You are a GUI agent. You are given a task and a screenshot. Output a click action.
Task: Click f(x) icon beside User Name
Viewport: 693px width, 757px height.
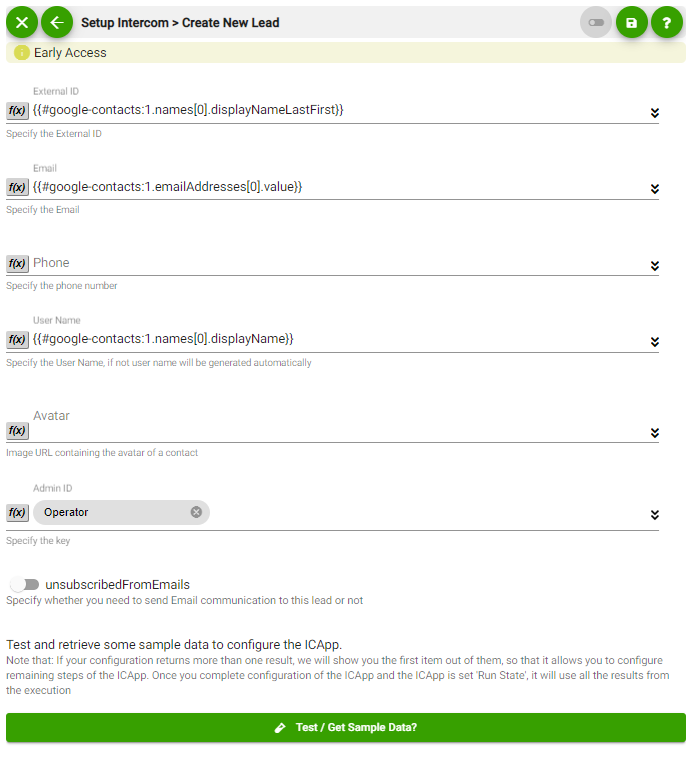coord(17,339)
